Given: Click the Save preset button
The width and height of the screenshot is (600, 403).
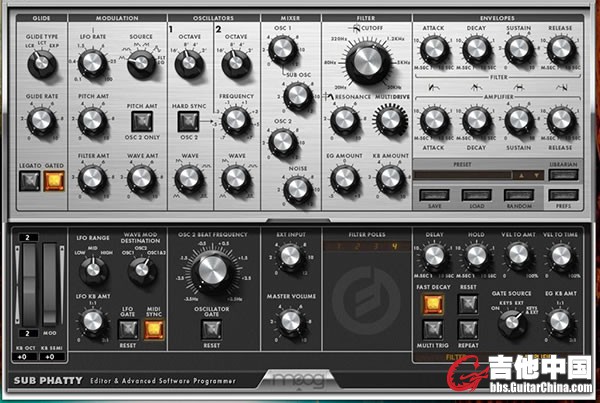Looking at the screenshot, I should pos(434,195).
